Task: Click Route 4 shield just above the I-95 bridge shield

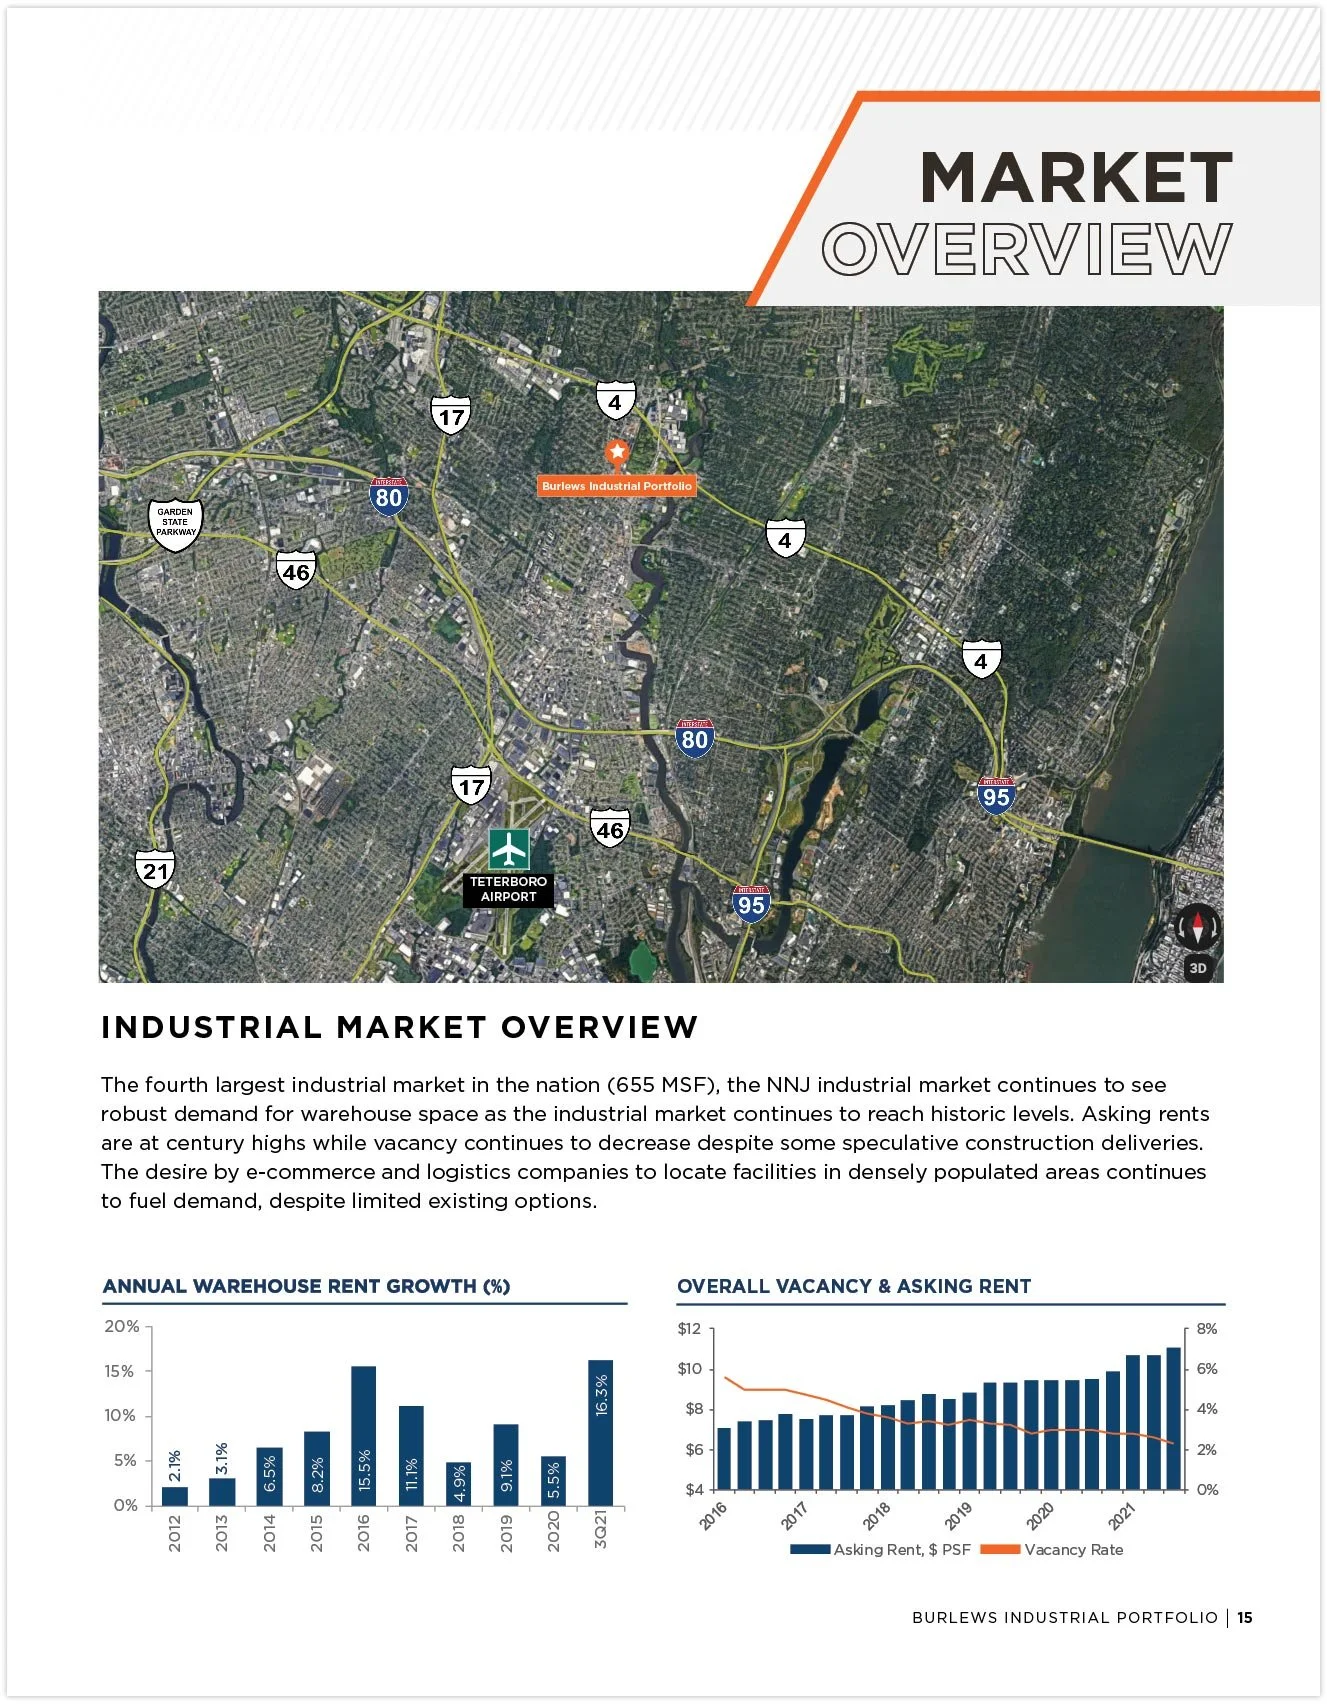Action: [x=981, y=660]
